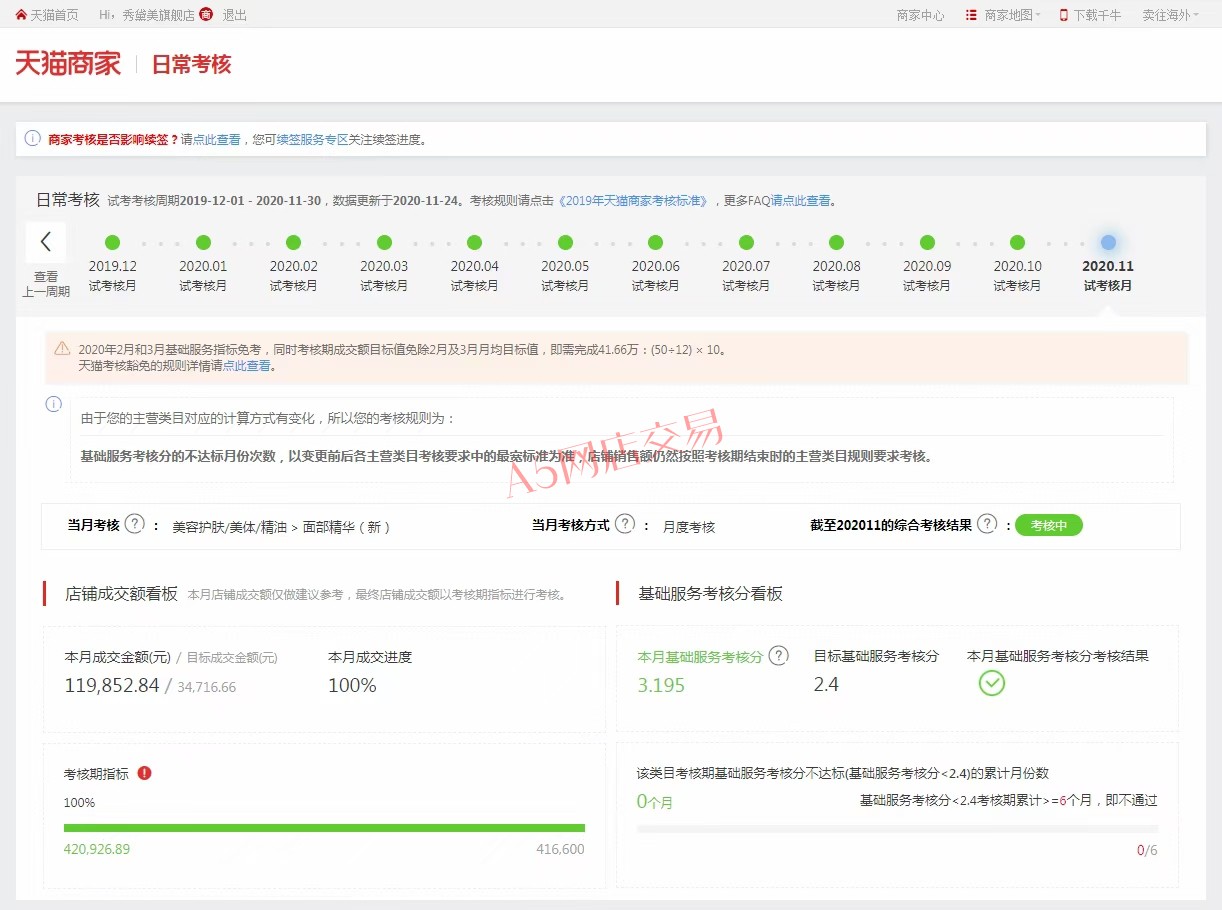
Task: Click red alert icon beside 考核期指标
Action: [x=145, y=773]
